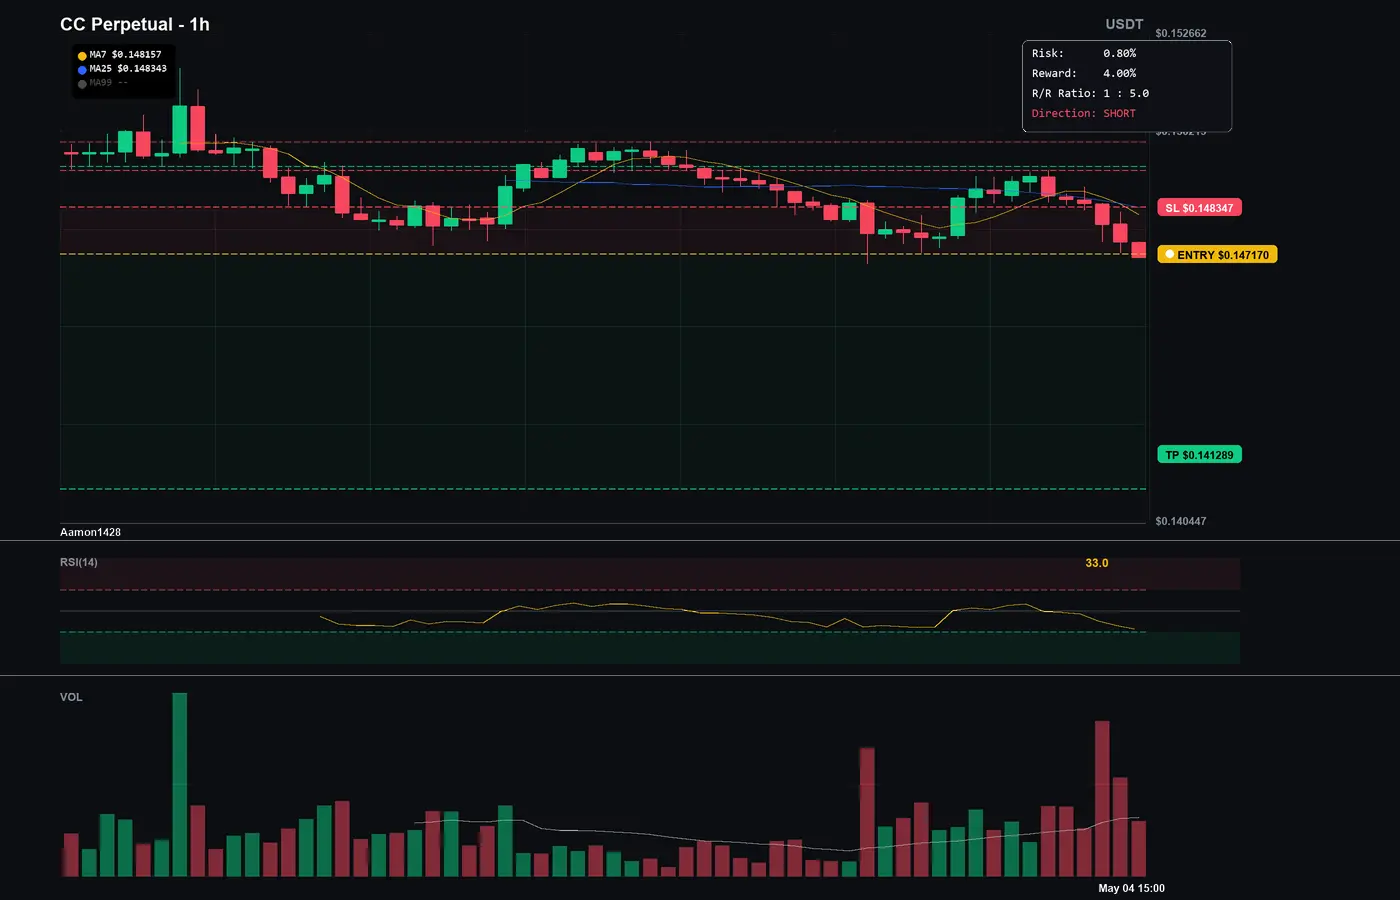
Task: Click the RSI(14) indicator label
Action: click(x=79, y=562)
